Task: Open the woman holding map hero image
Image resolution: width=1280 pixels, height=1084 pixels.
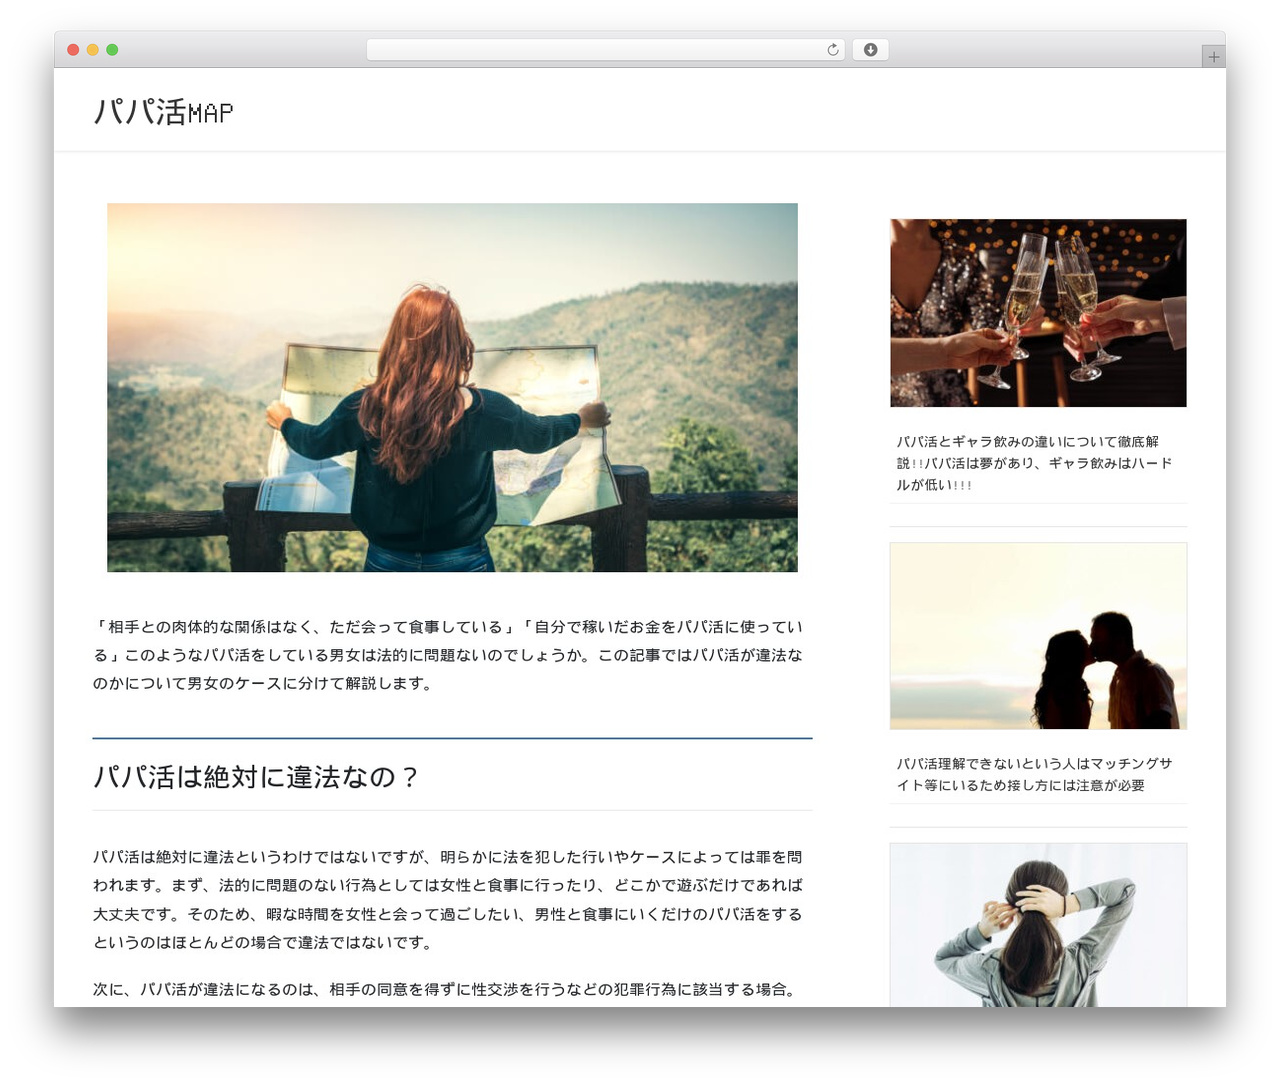Action: click(x=452, y=388)
